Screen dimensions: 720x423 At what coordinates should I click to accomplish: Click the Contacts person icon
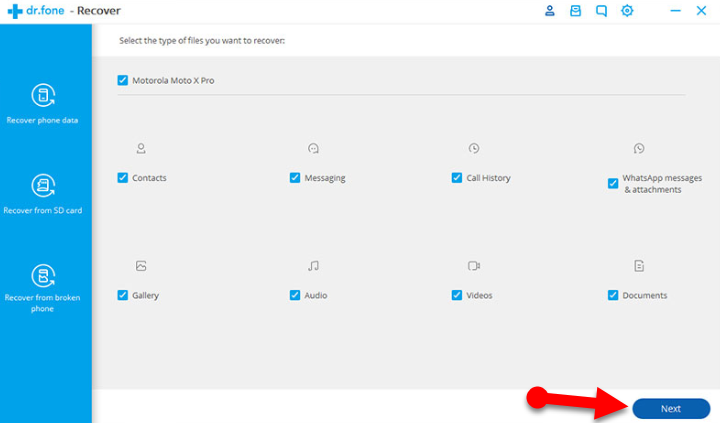(x=141, y=149)
